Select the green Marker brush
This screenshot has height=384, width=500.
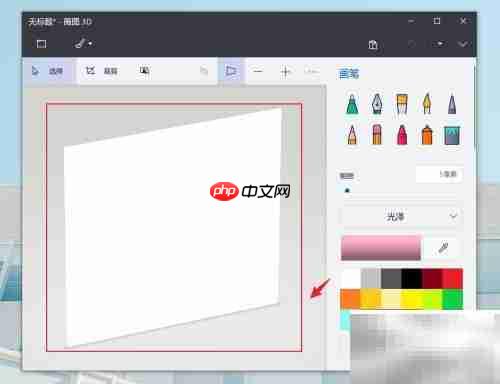point(352,104)
